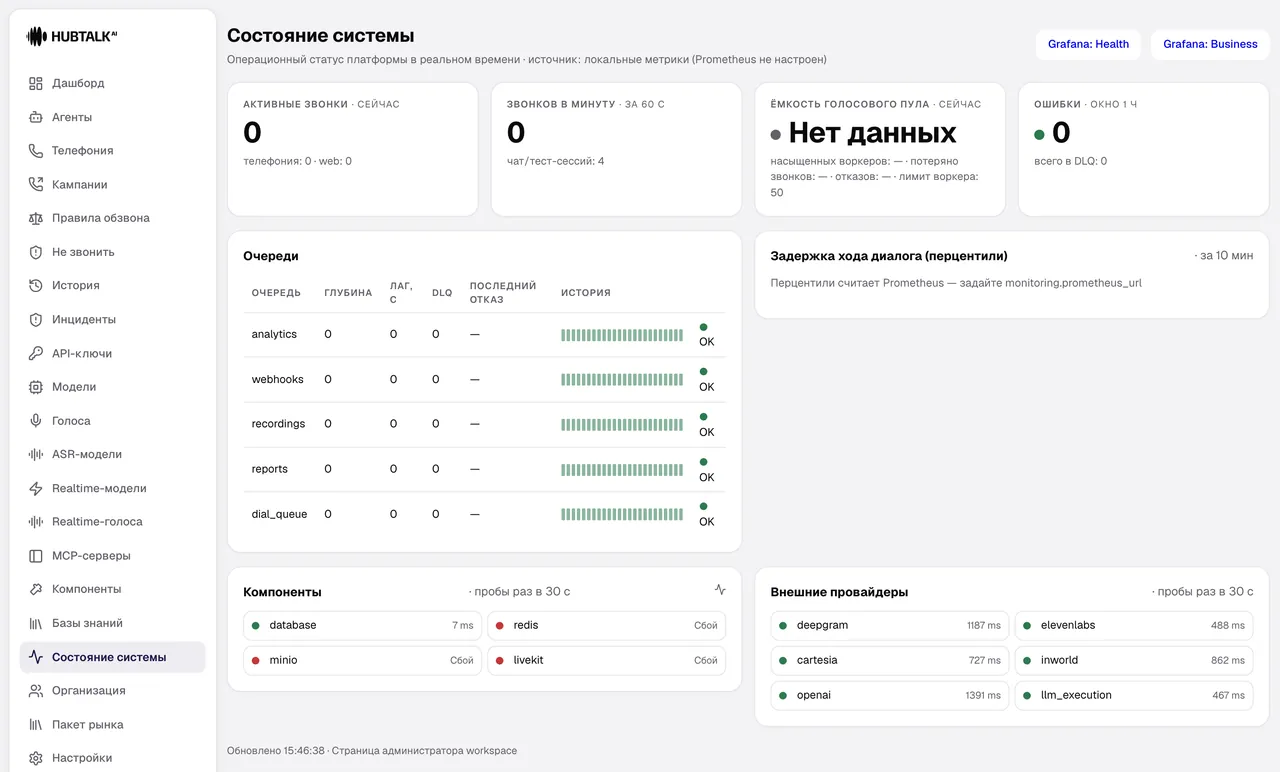Click the История clock icon
The width and height of the screenshot is (1280, 772).
(36, 286)
